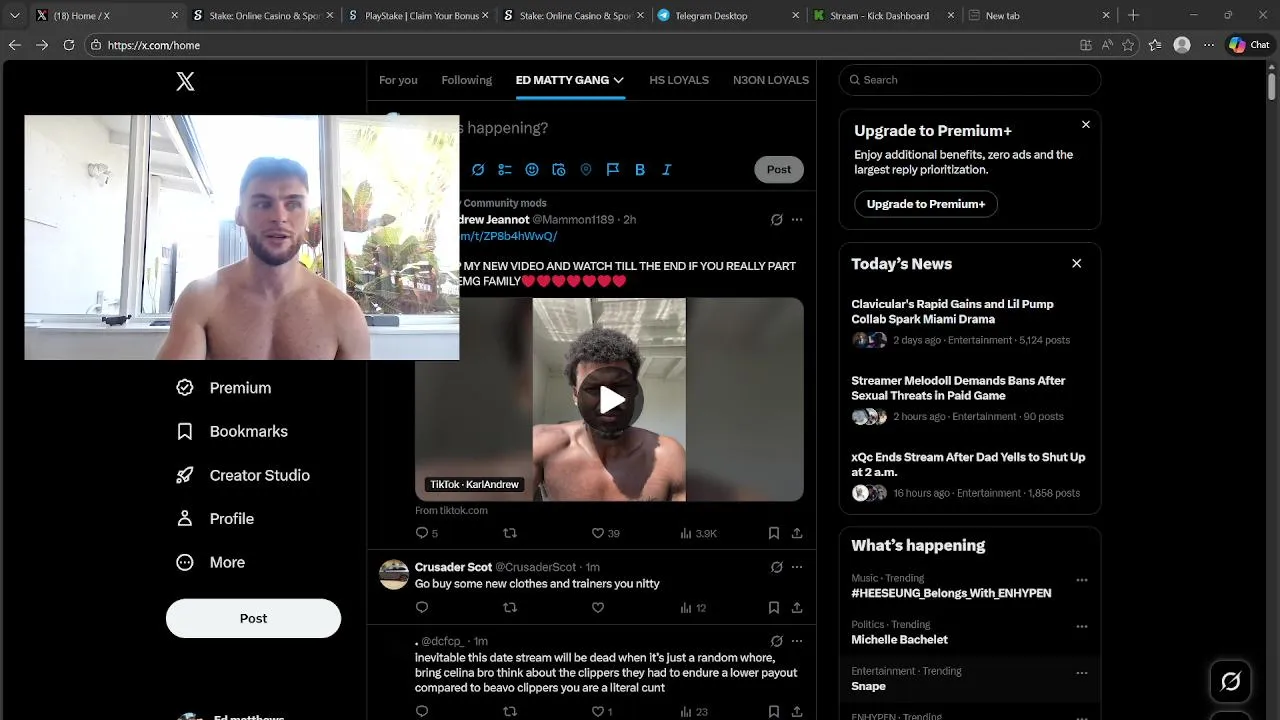Image resolution: width=1280 pixels, height=720 pixels.
Task: Click the grey Post button in the composer
Action: tap(779, 170)
